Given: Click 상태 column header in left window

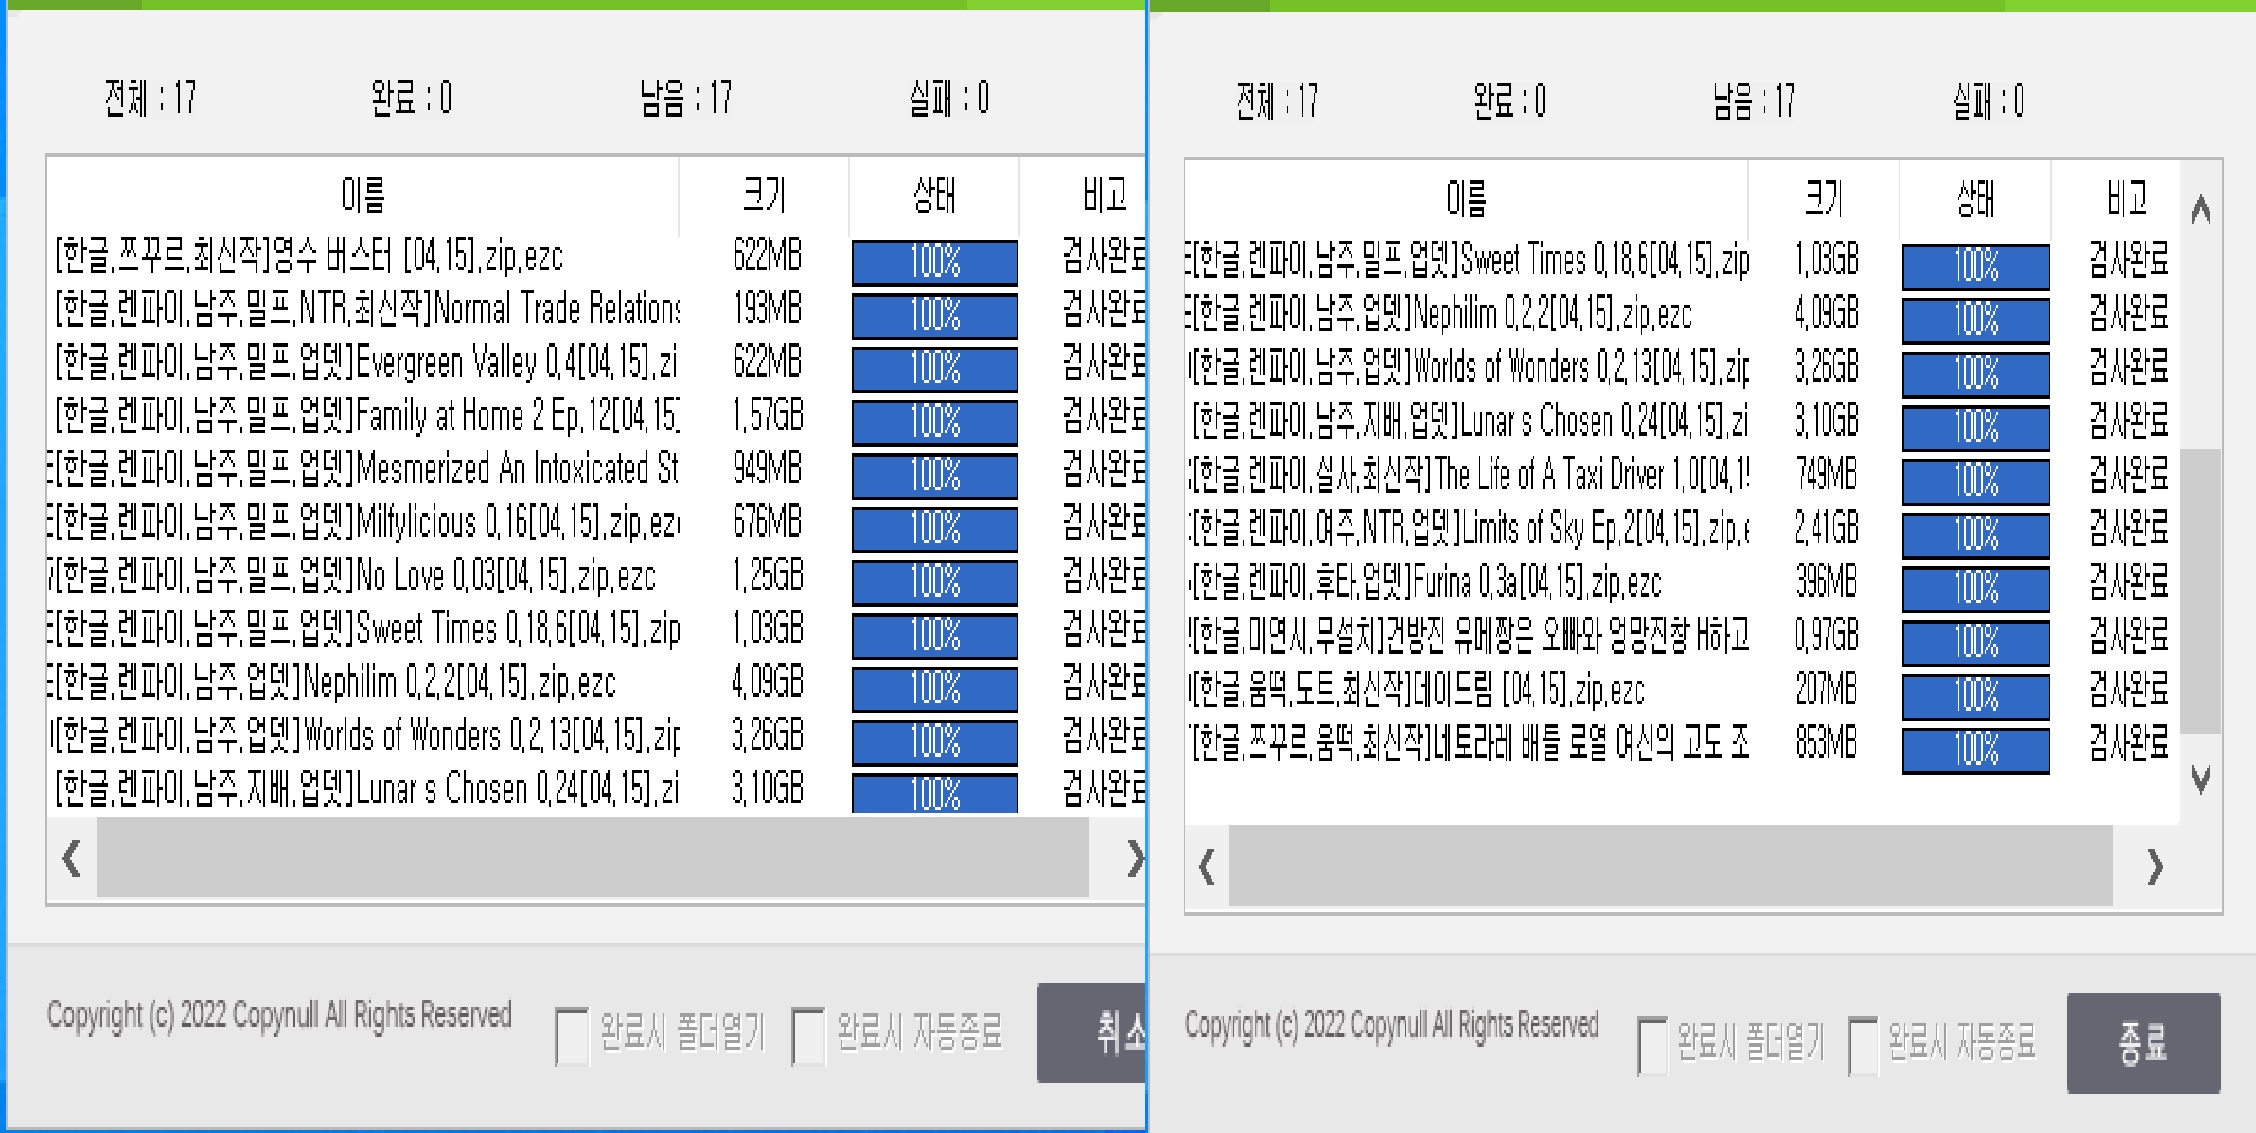Looking at the screenshot, I should click(x=933, y=195).
